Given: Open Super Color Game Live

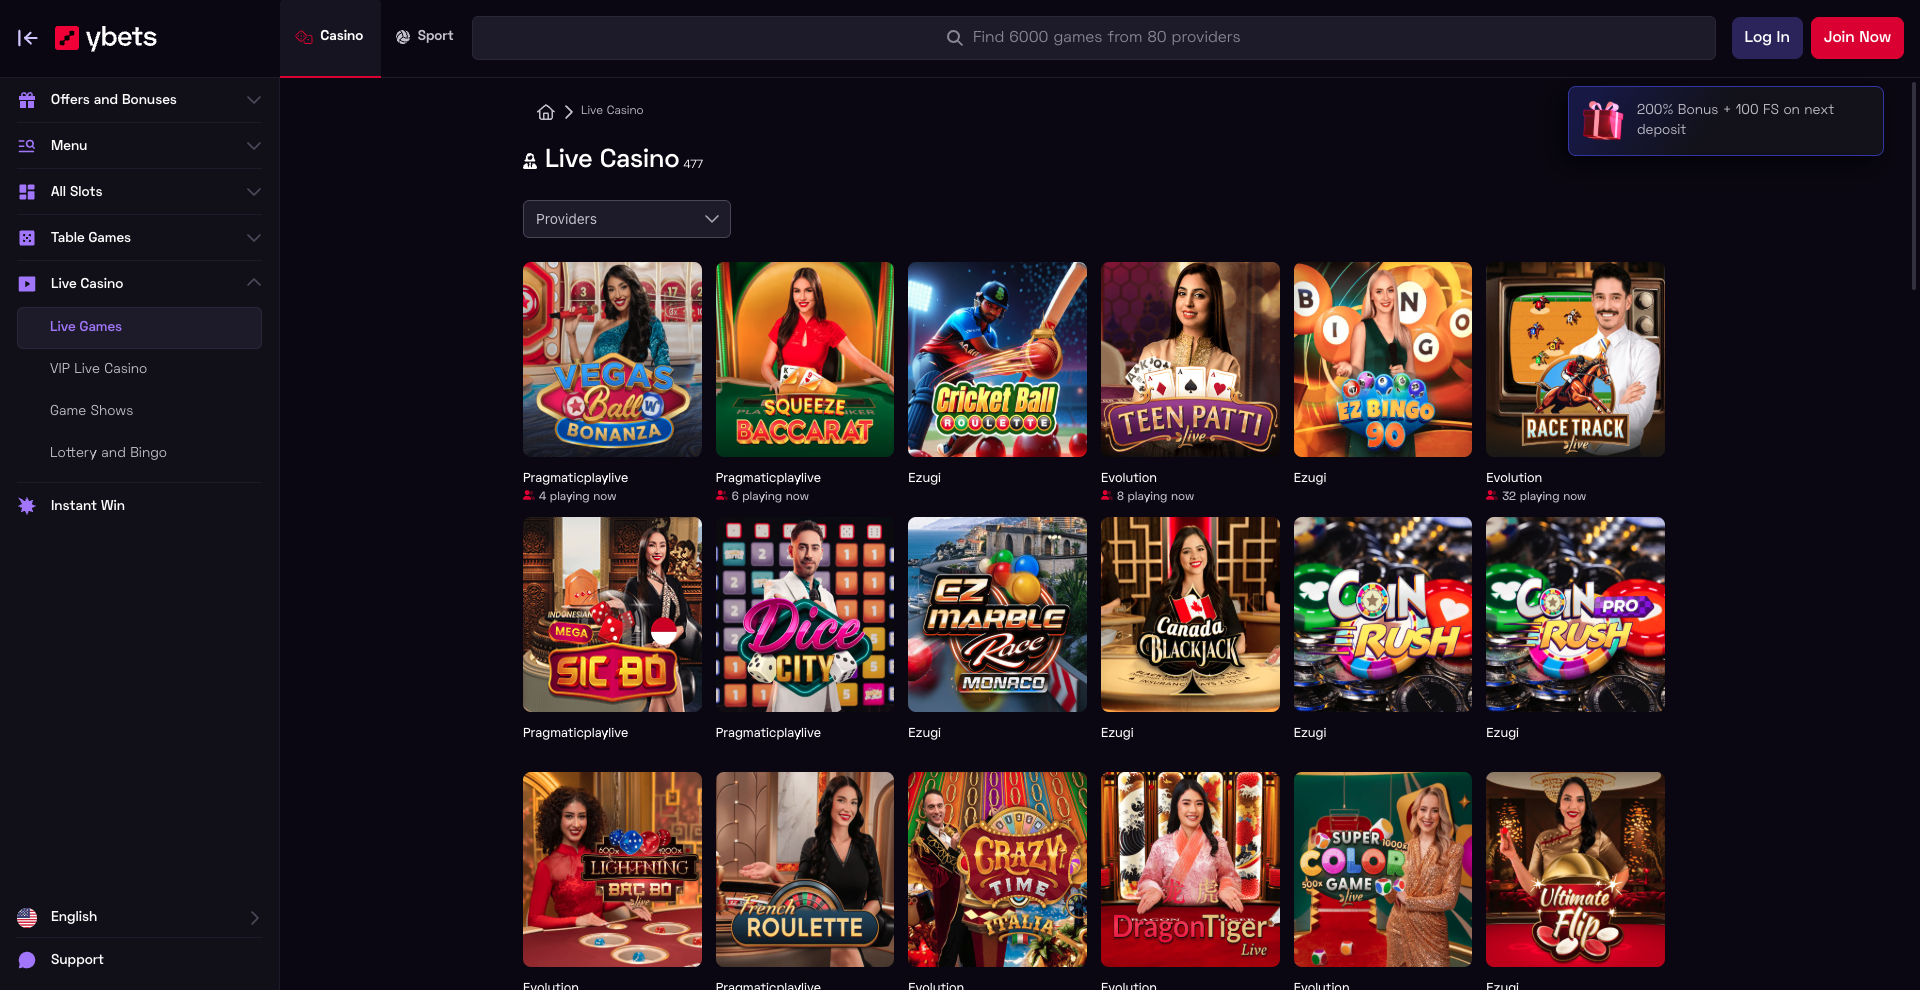Looking at the screenshot, I should point(1383,870).
